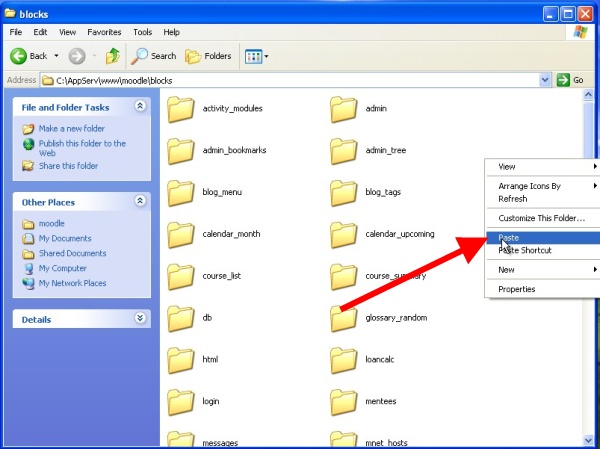The image size is (600, 449).
Task: Open the Help menu
Action: coord(171,32)
